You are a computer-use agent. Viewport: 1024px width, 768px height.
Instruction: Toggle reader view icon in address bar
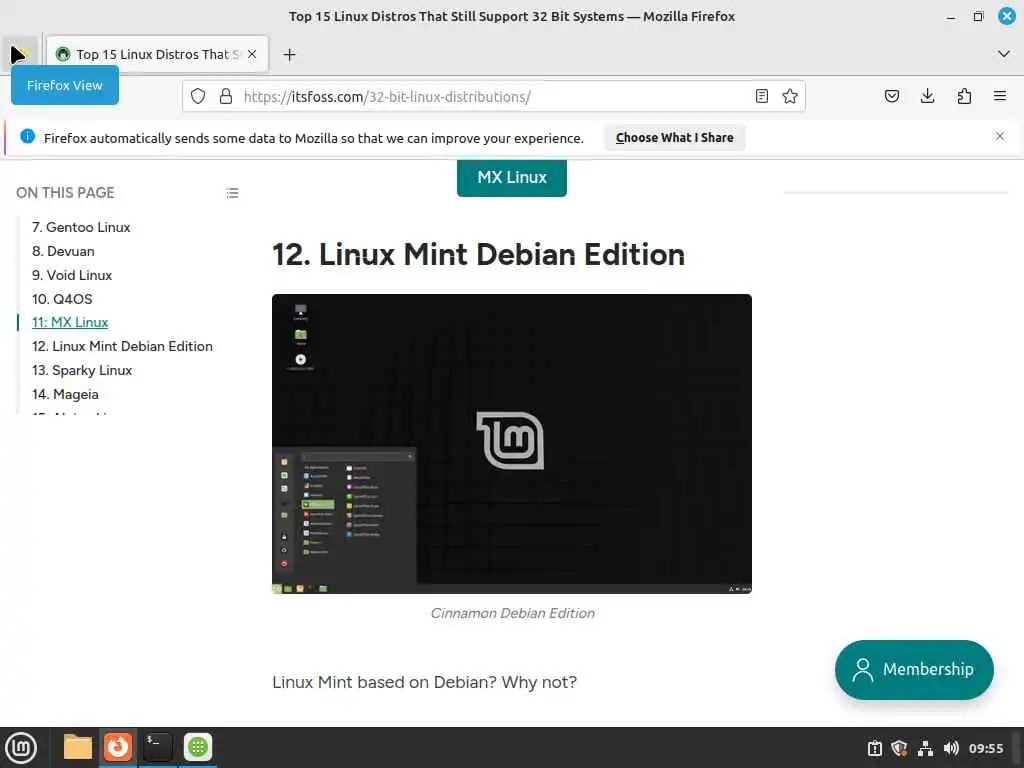[x=761, y=97]
